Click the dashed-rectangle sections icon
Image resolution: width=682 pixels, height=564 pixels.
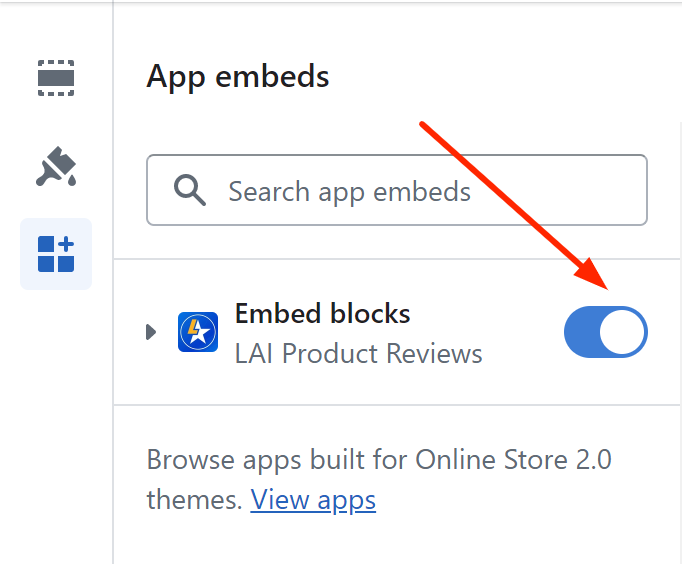[x=56, y=78]
